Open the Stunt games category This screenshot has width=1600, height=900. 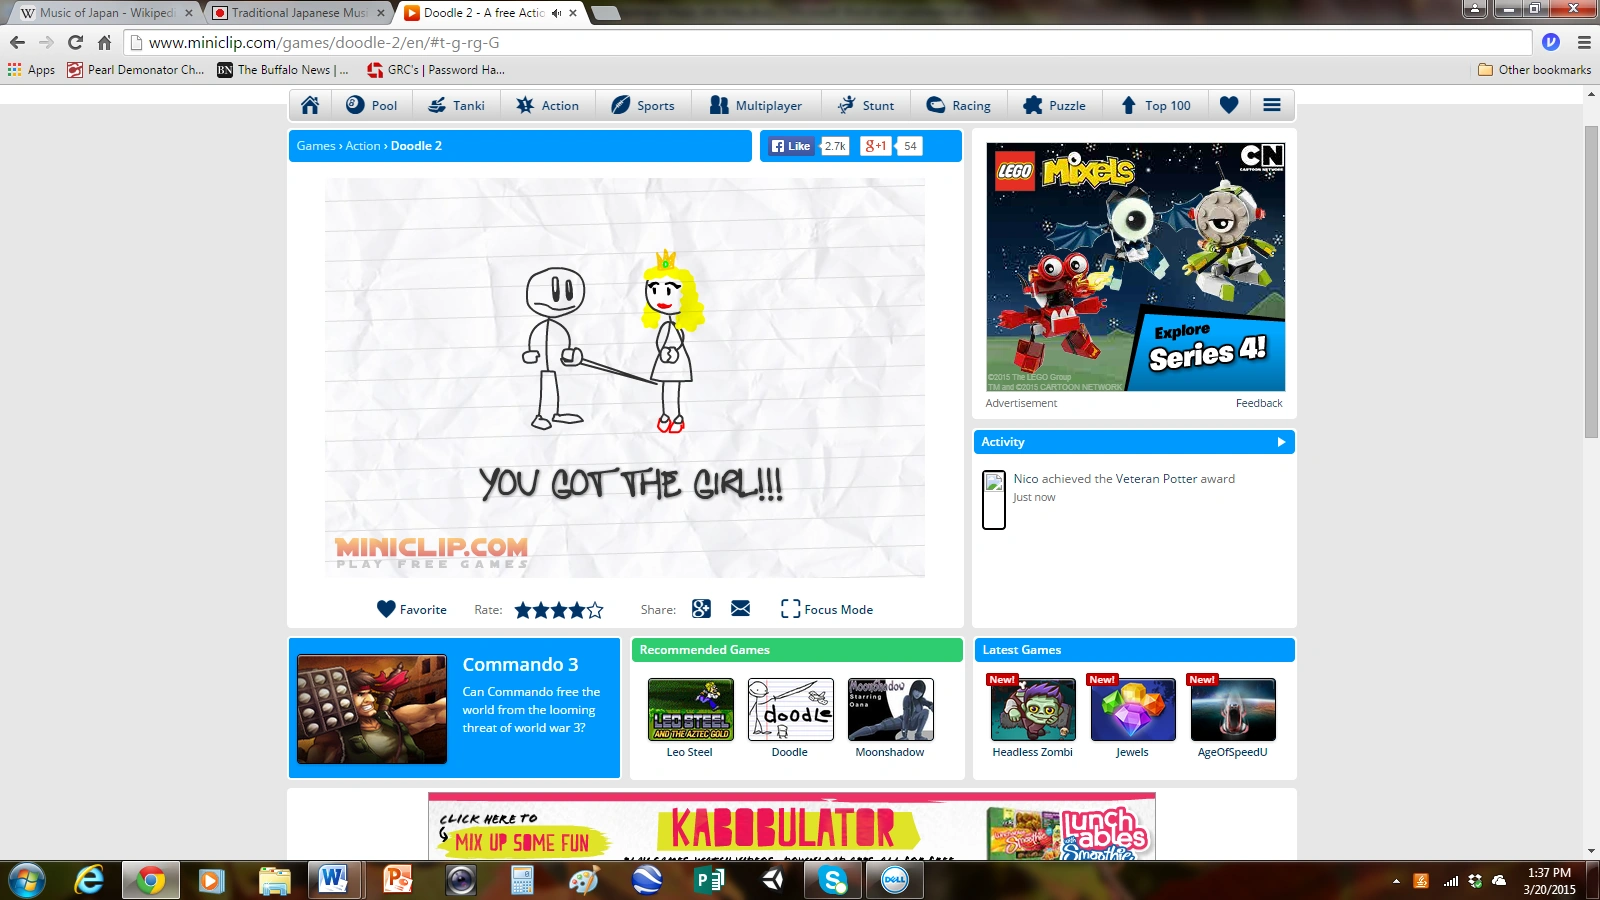[x=866, y=105]
